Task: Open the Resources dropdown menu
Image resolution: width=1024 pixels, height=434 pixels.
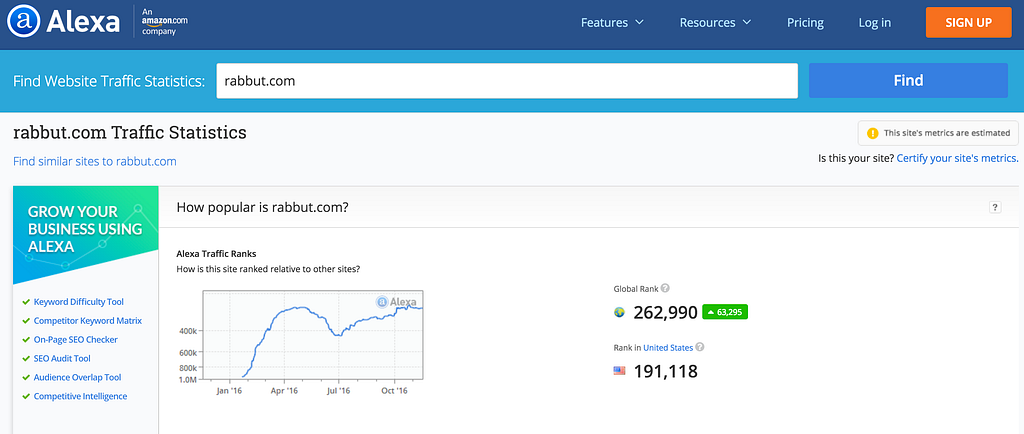Action: pyautogui.click(x=715, y=23)
